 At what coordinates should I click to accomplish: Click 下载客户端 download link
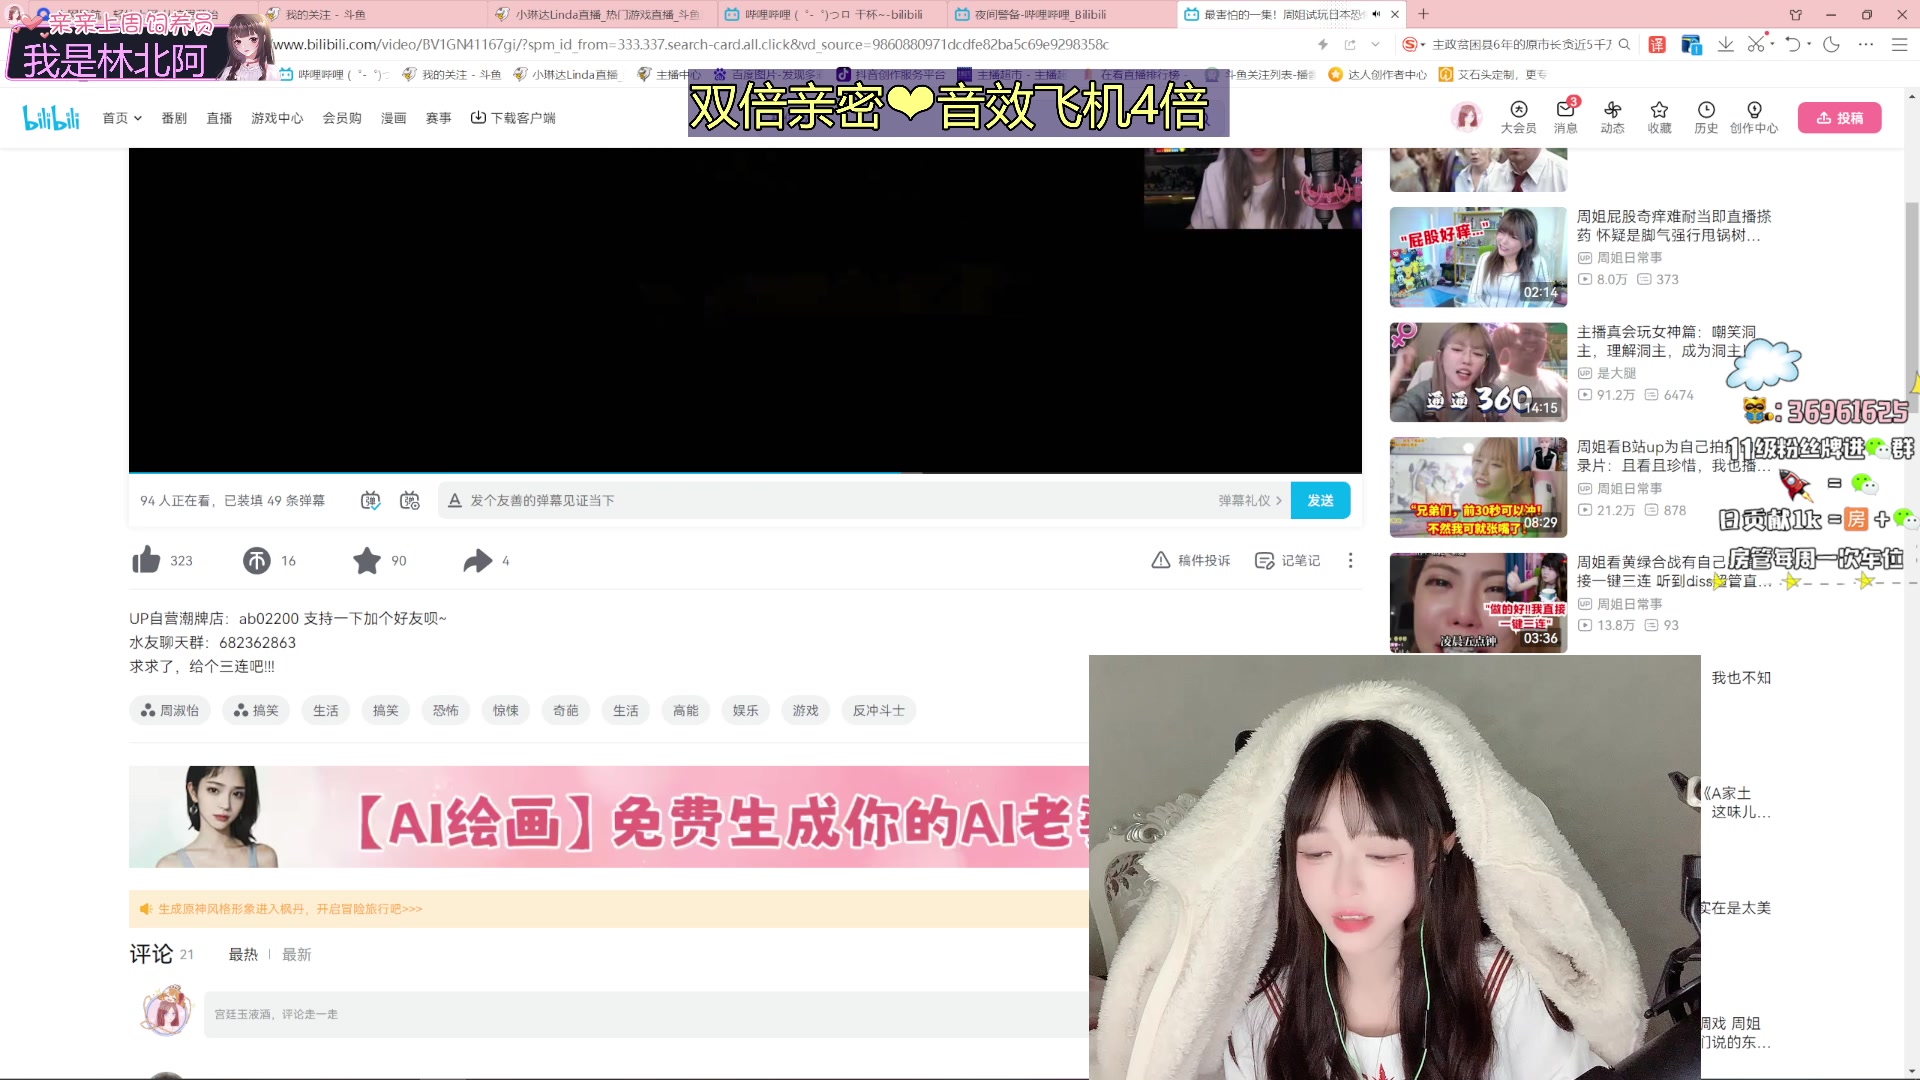[513, 118]
